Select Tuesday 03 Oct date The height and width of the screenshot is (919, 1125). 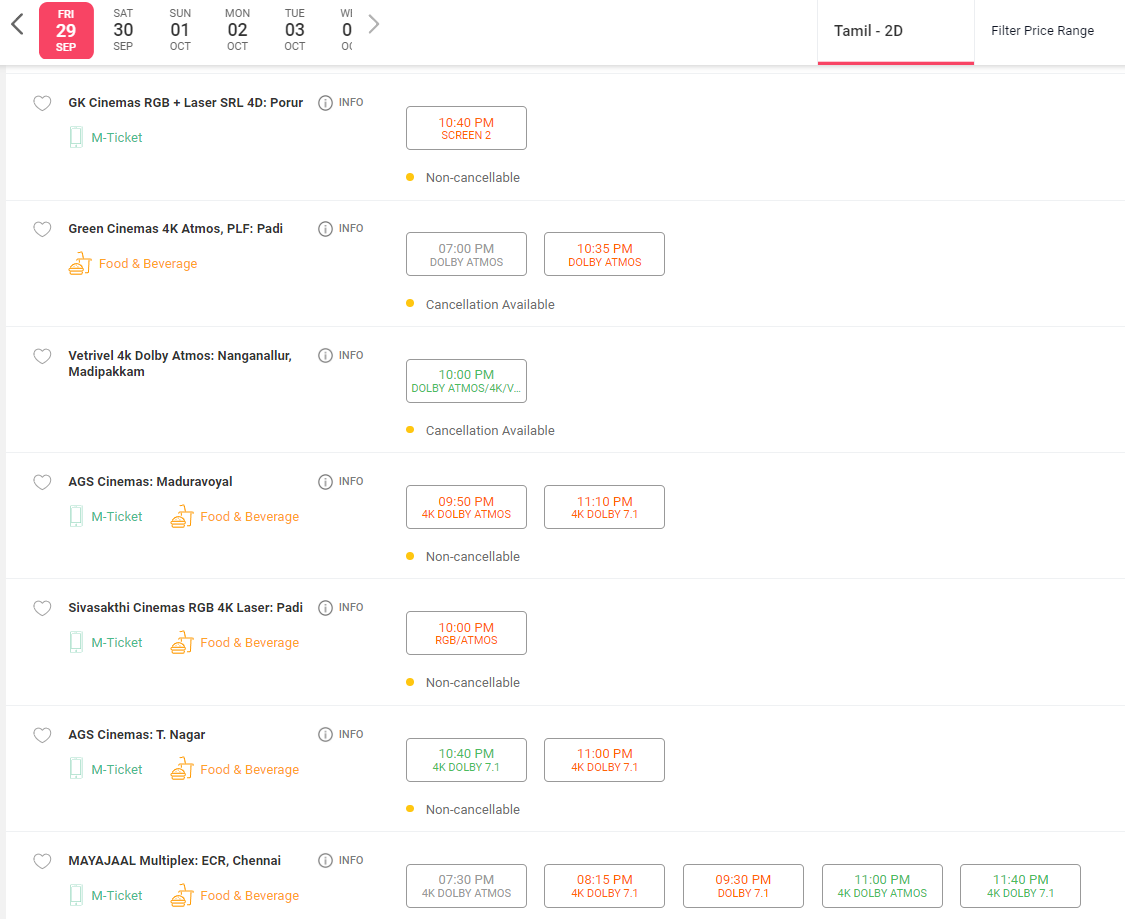(295, 30)
